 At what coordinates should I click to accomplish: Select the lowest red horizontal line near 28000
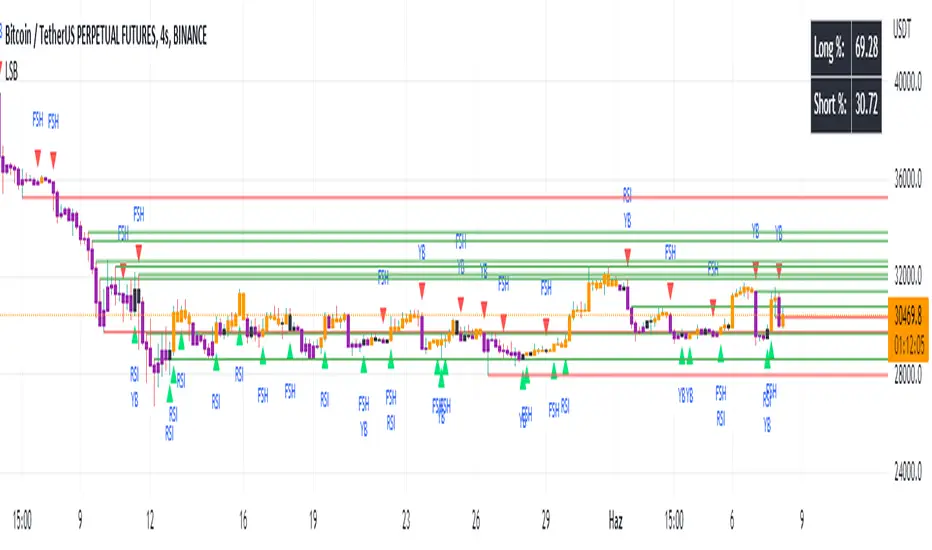tap(688, 375)
